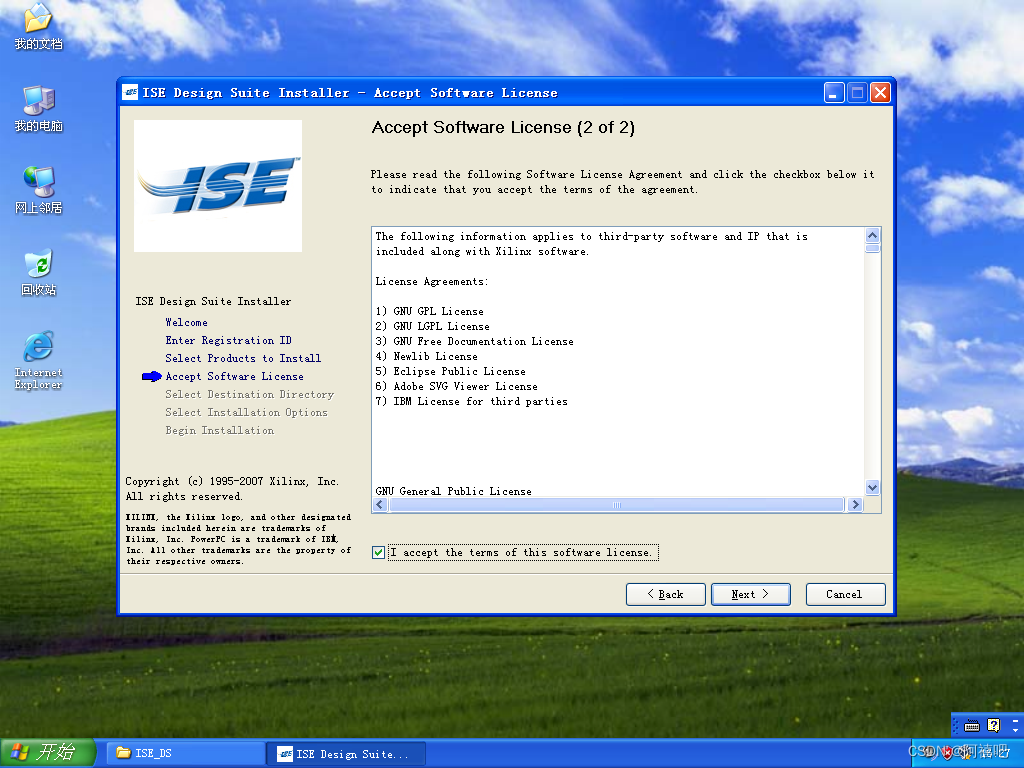Click the ISE installer title bar icon
Viewport: 1024px width, 768px height.
pos(131,93)
